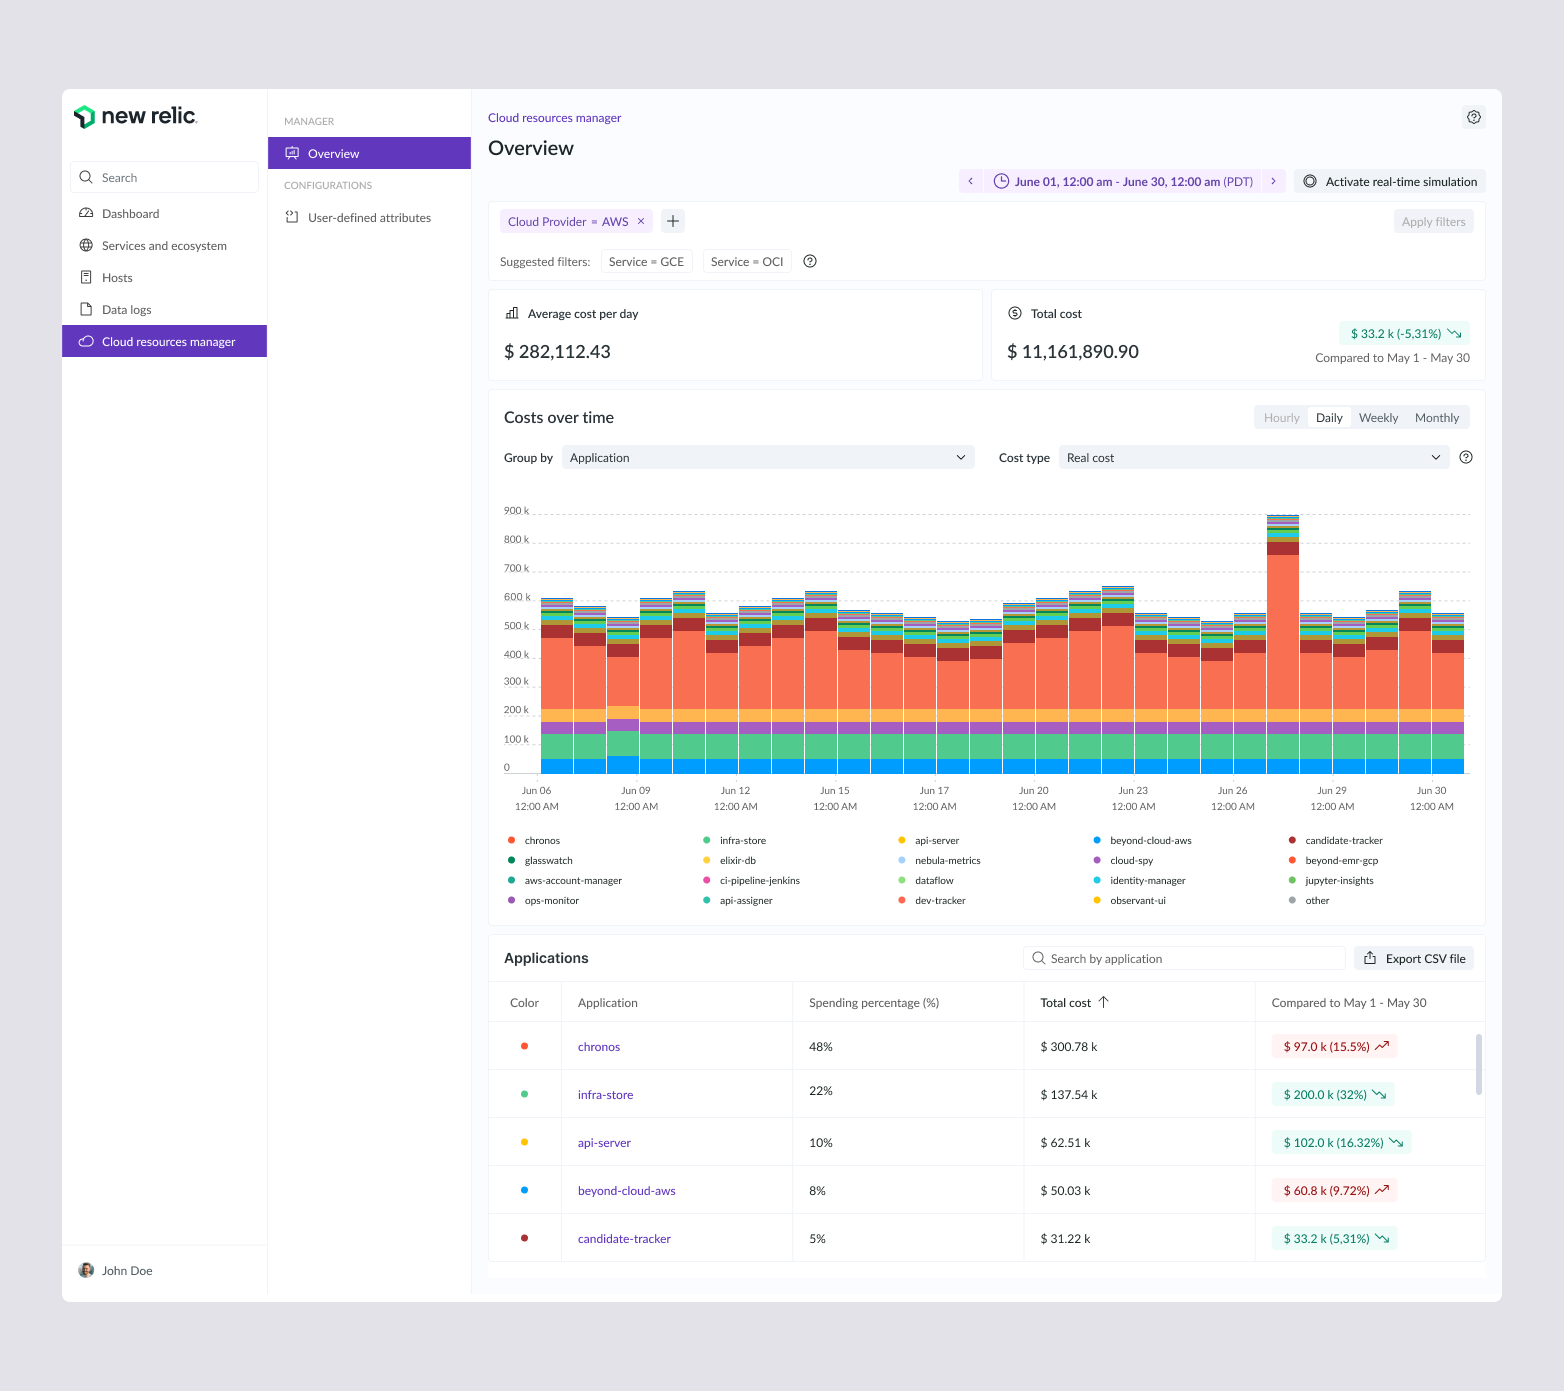1564x1391 pixels.
Task: Activate real-time simulation
Action: pyautogui.click(x=1390, y=181)
